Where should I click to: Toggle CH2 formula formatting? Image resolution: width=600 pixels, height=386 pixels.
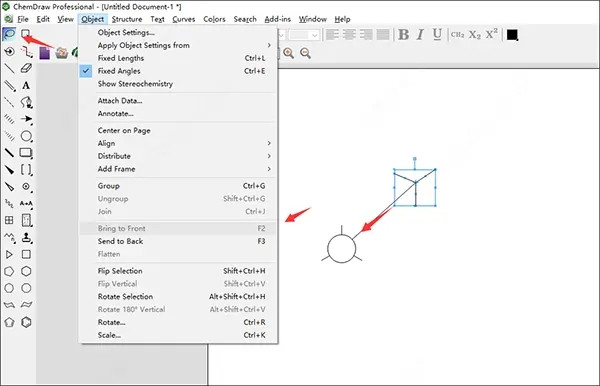point(458,34)
